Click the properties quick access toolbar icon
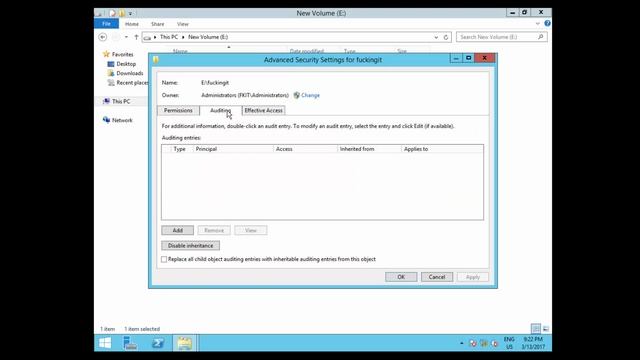Viewport: 640px width, 360px height. click(x=113, y=13)
